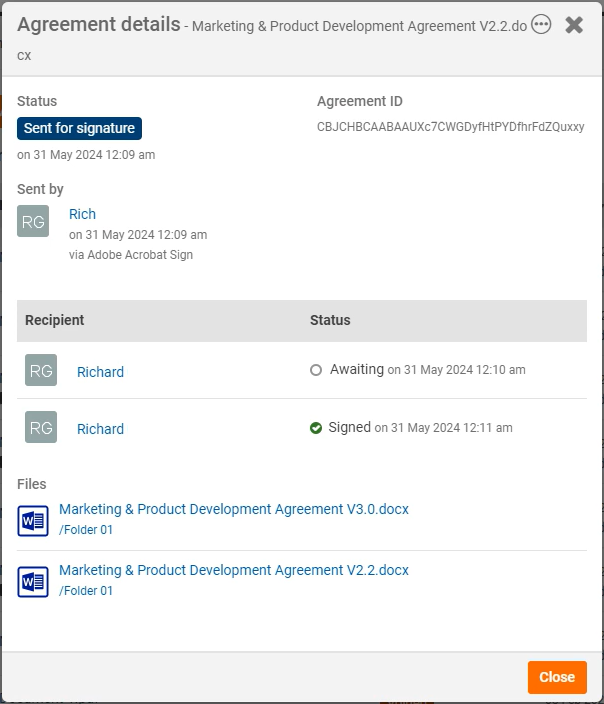Click the Recipient column header
This screenshot has height=704, width=604.
(x=55, y=320)
